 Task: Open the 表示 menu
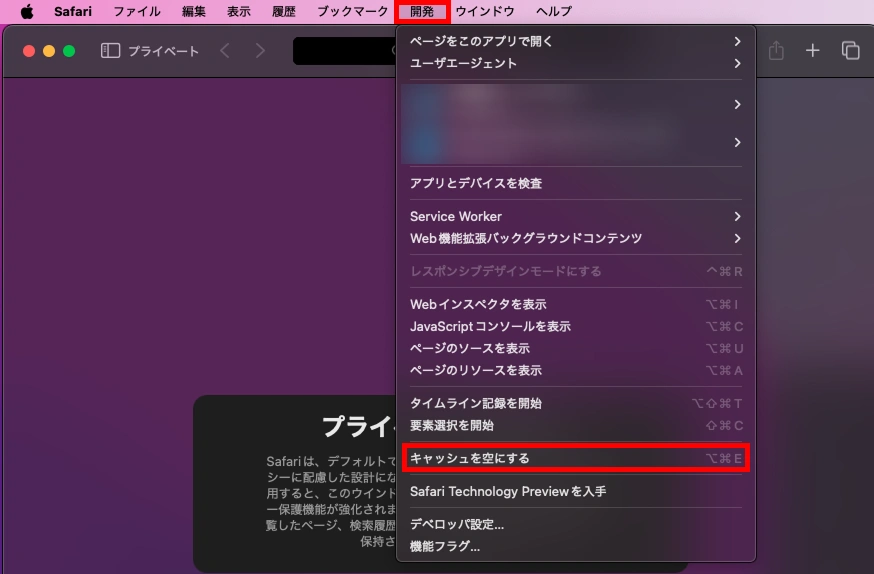[x=239, y=11]
